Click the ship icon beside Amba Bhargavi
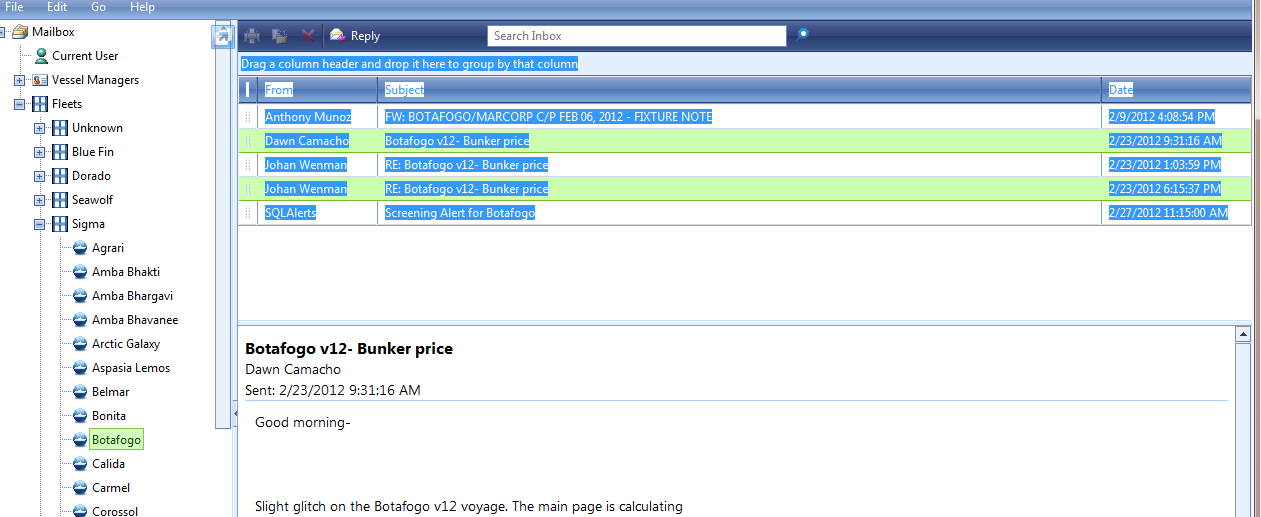 [x=80, y=296]
